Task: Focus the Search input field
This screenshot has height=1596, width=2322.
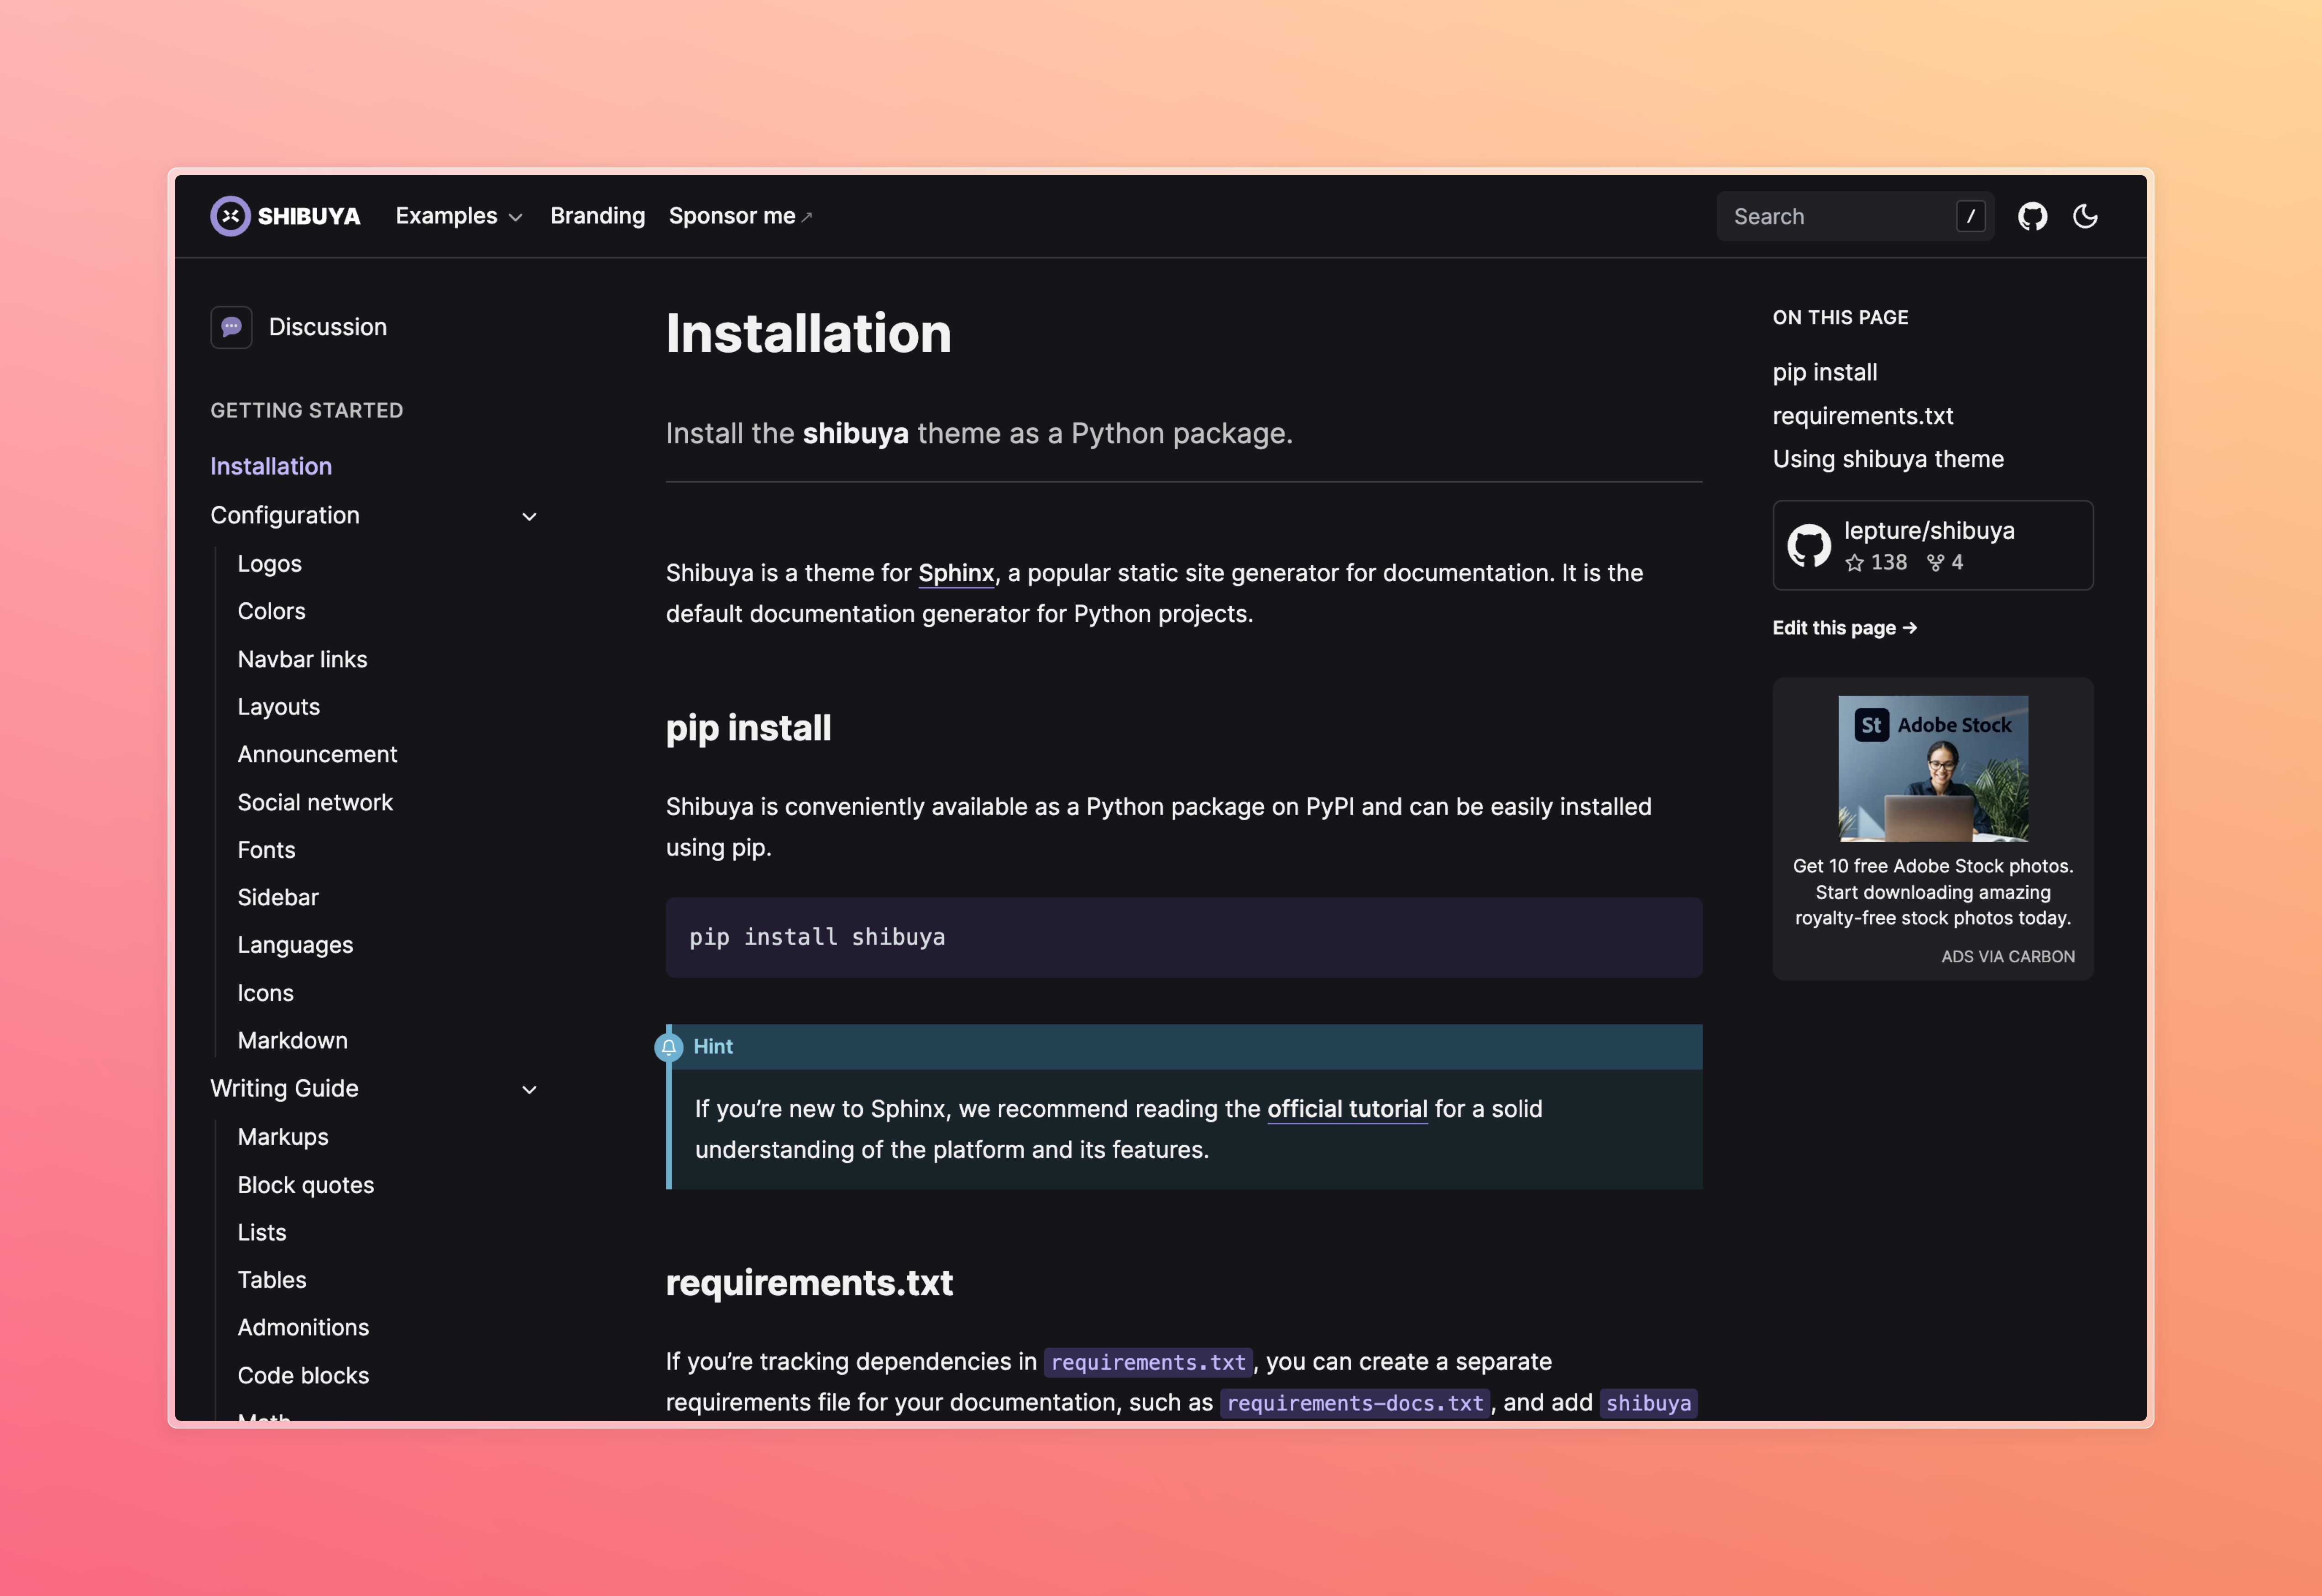Action: click(x=1855, y=216)
